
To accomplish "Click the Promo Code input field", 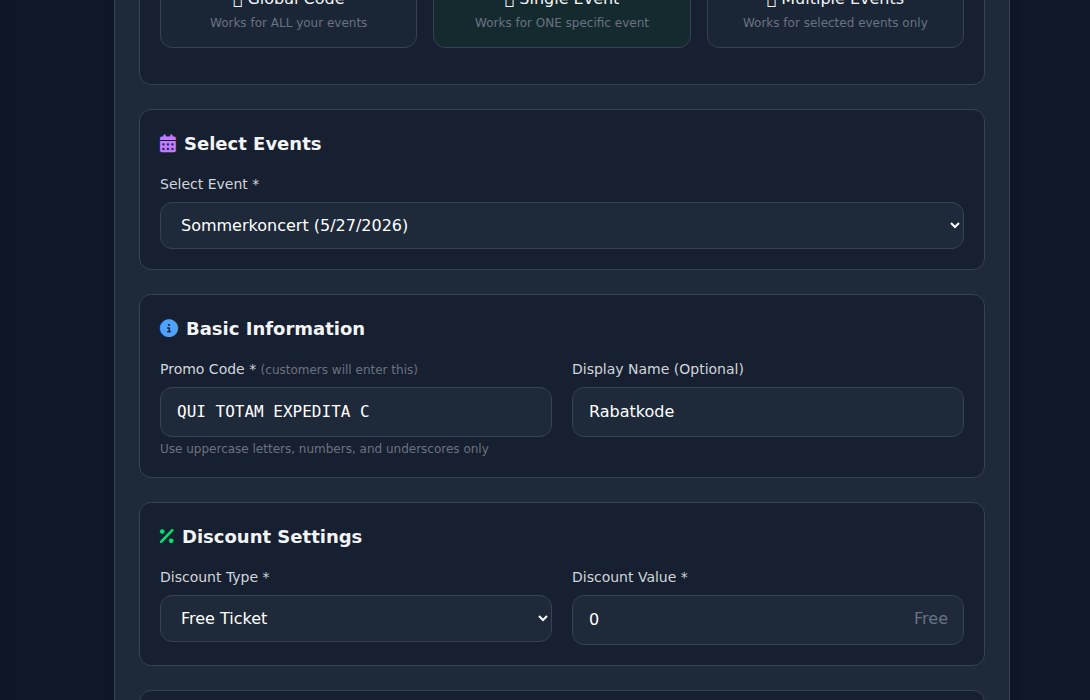I will (356, 412).
